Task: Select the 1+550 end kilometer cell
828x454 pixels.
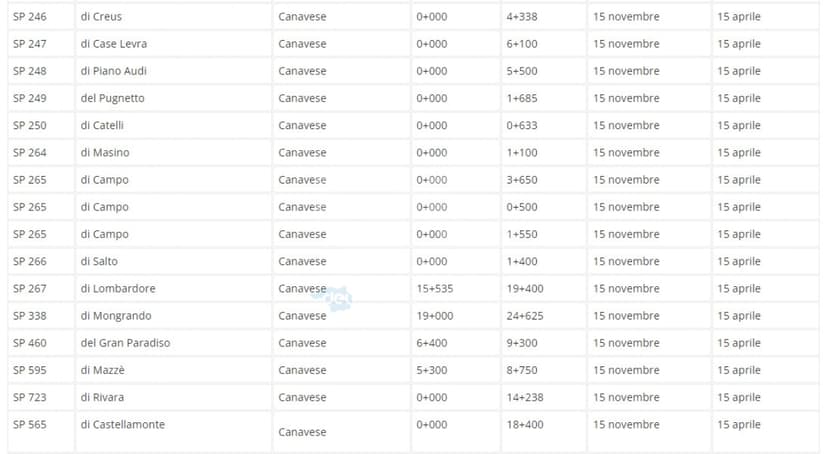Action: click(522, 234)
